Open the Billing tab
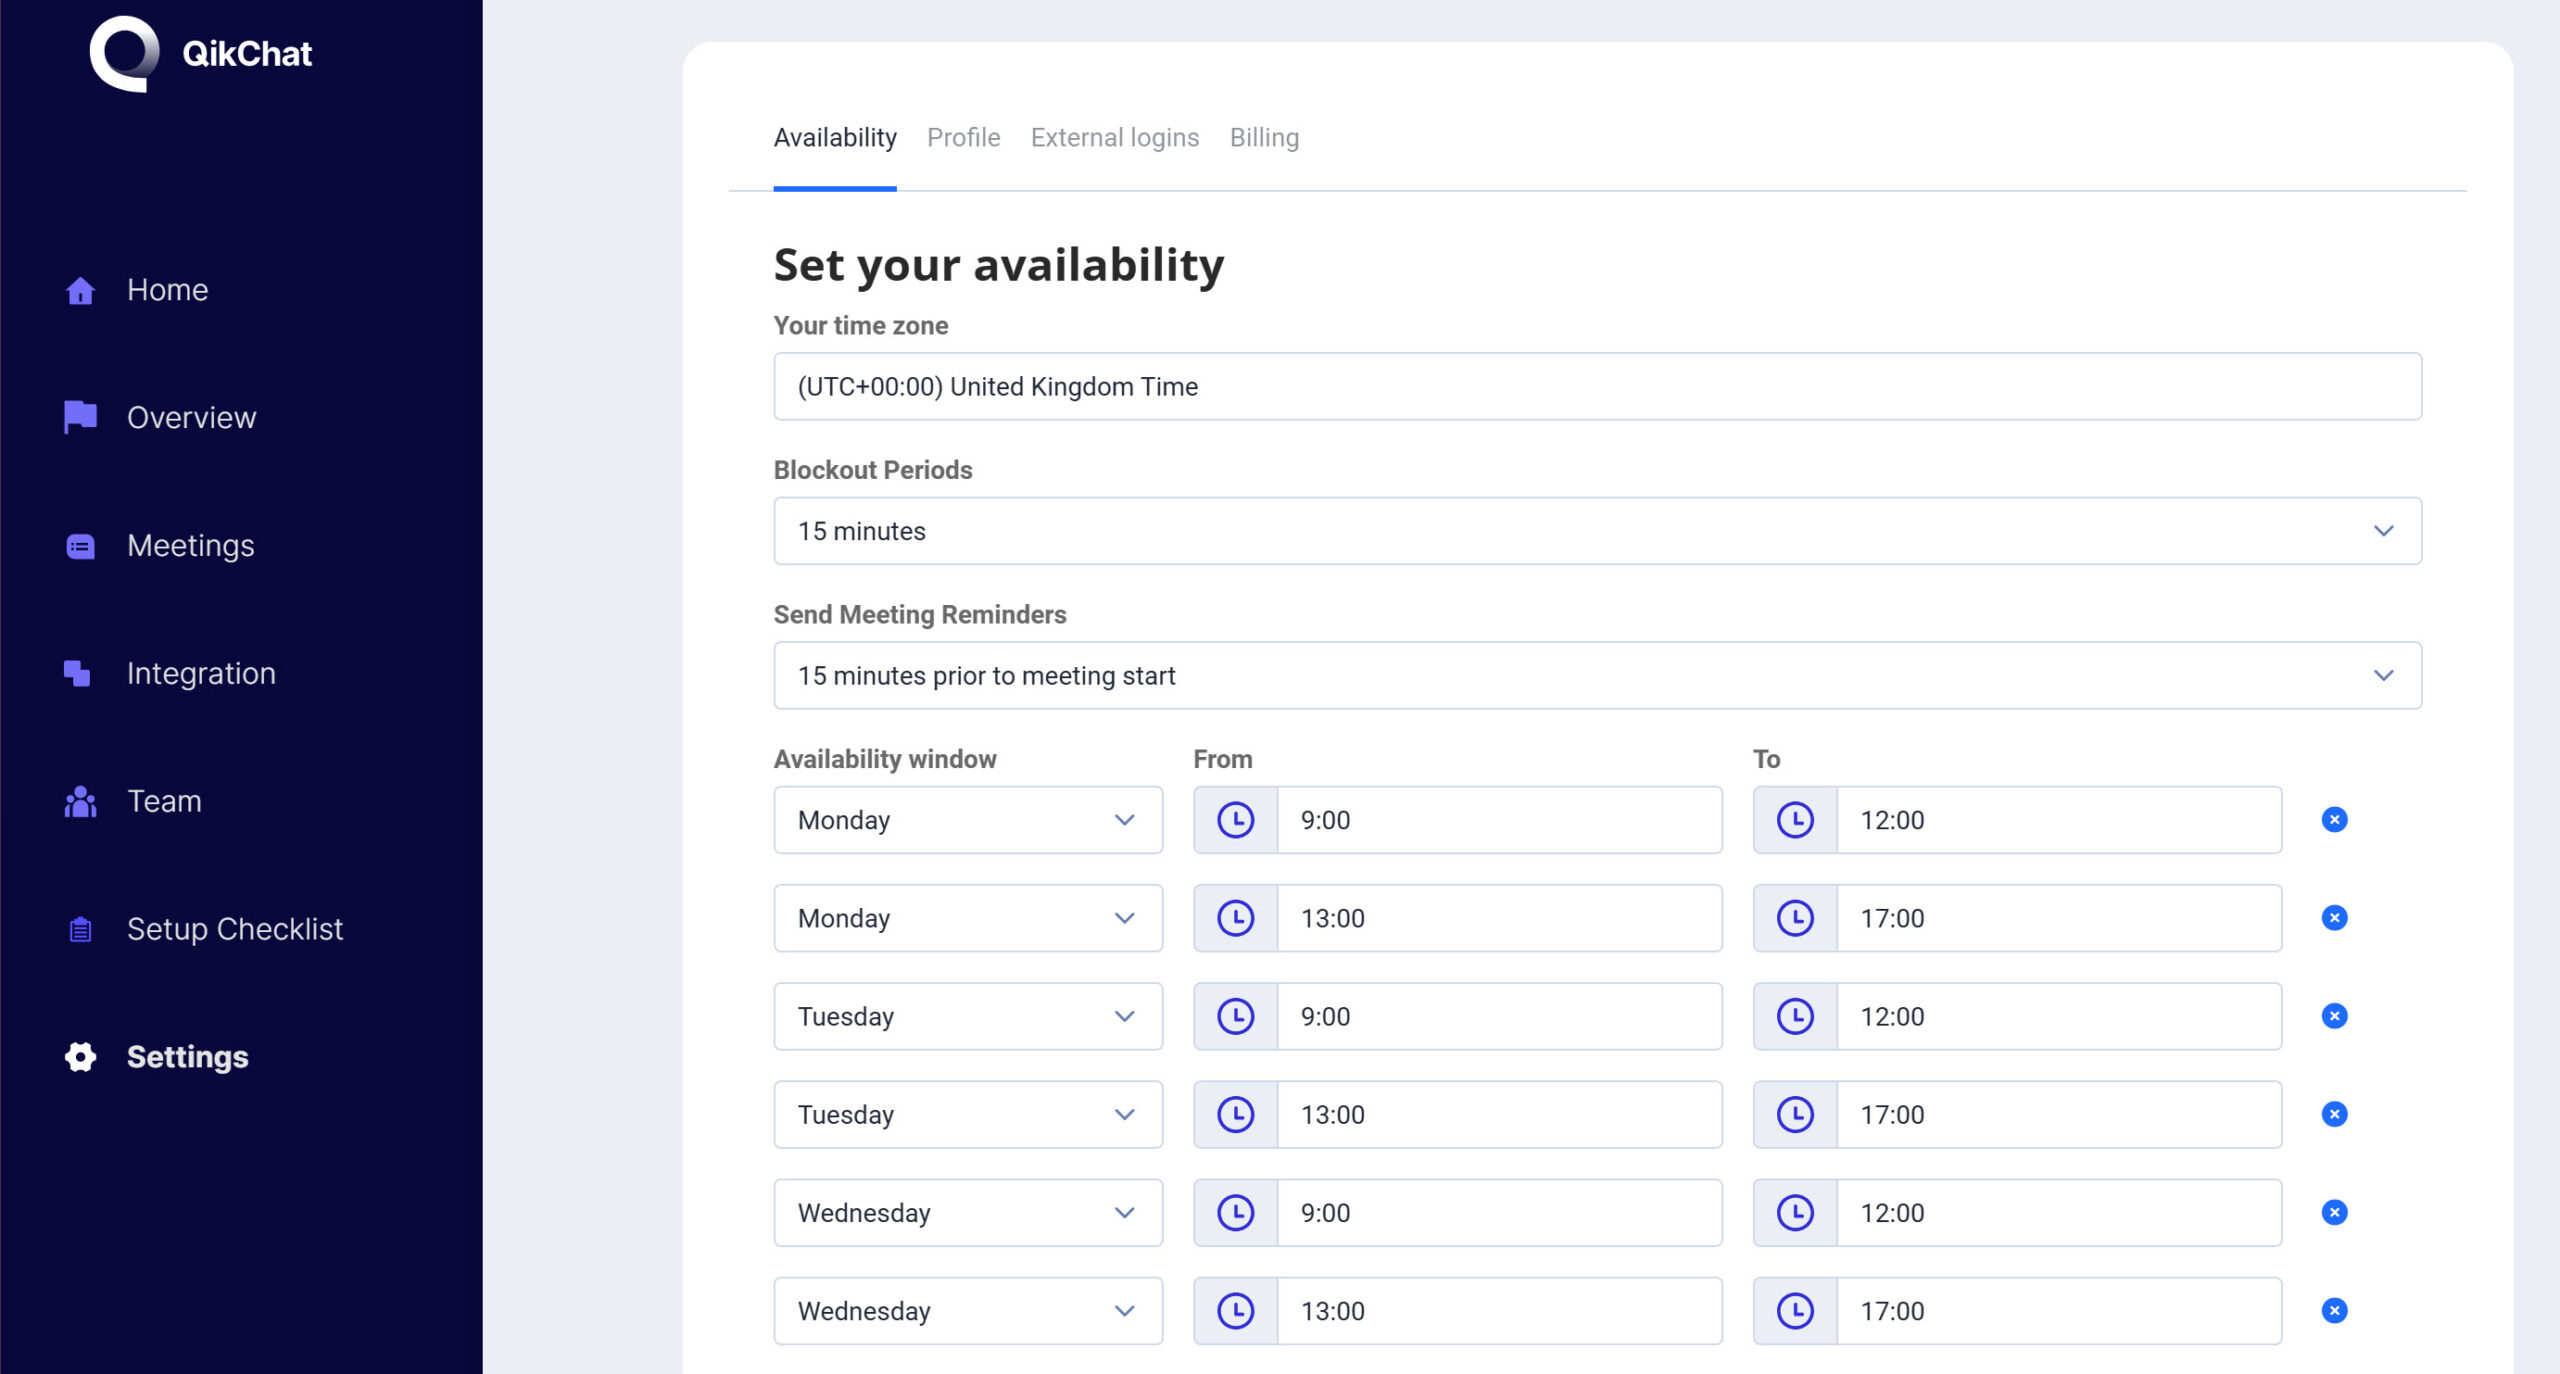Screen dimensions: 2560x1374 (1264, 138)
